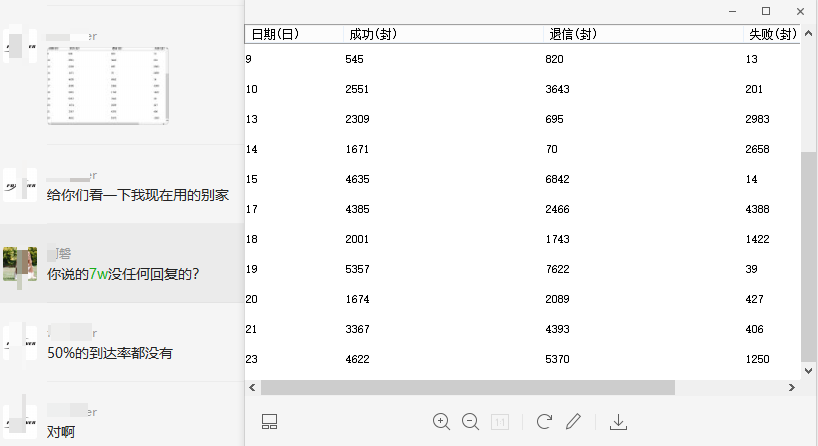The height and width of the screenshot is (446, 818).
Task: Click the bounce value 2466
Action: click(x=557, y=209)
